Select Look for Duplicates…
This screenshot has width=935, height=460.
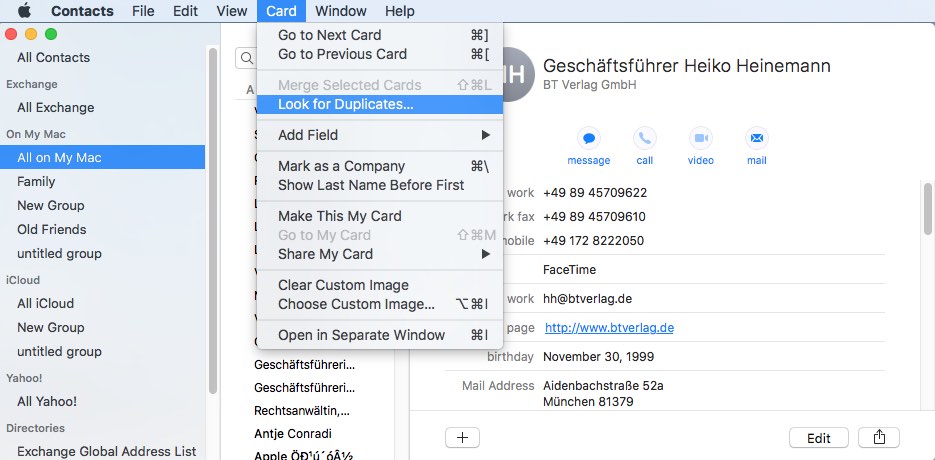(380, 104)
